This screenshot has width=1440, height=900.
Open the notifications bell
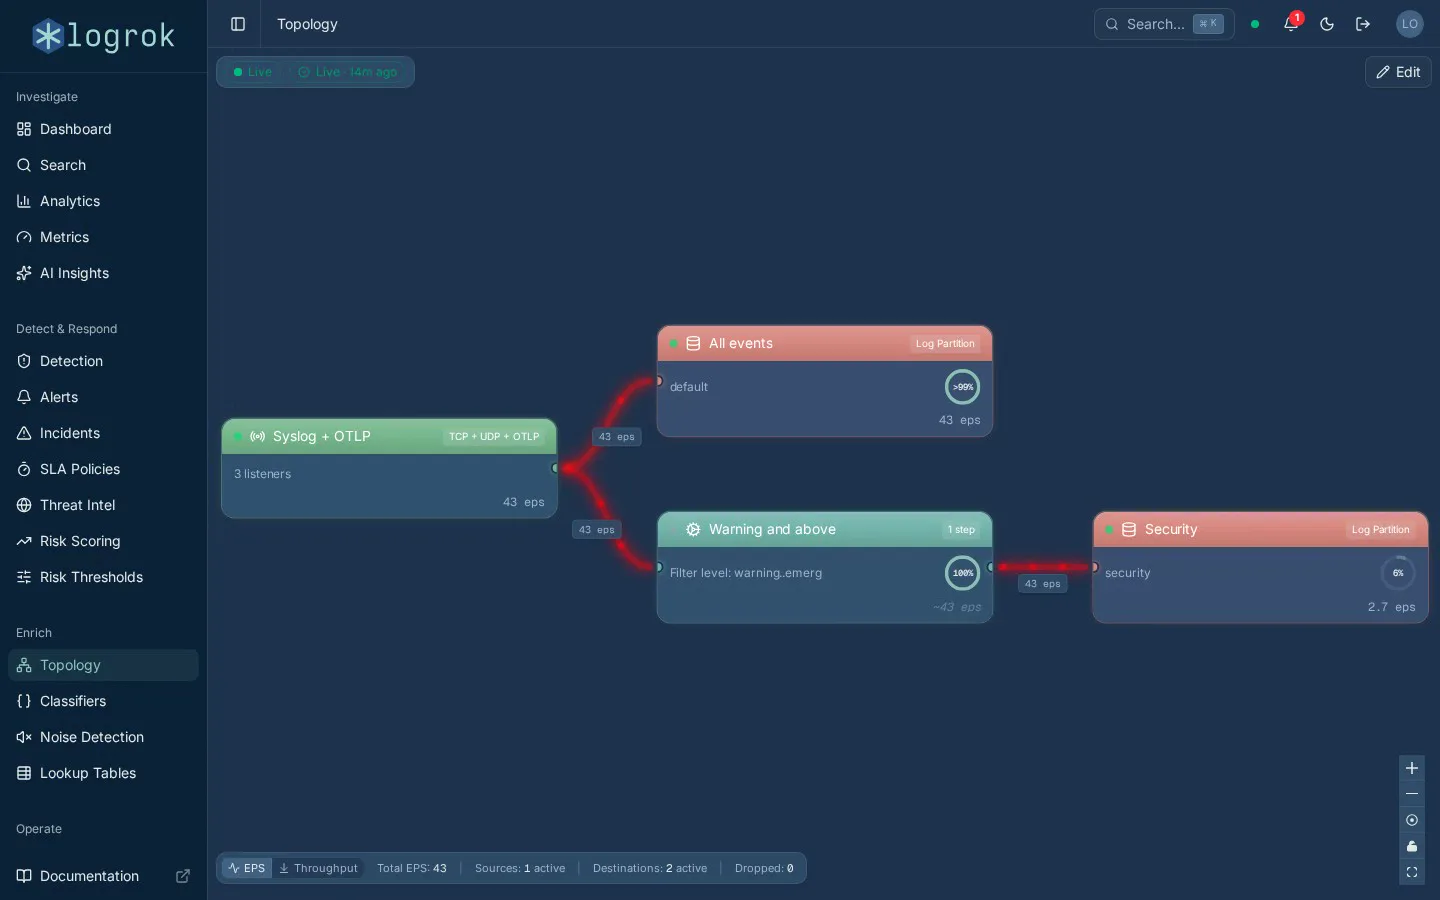(x=1291, y=24)
